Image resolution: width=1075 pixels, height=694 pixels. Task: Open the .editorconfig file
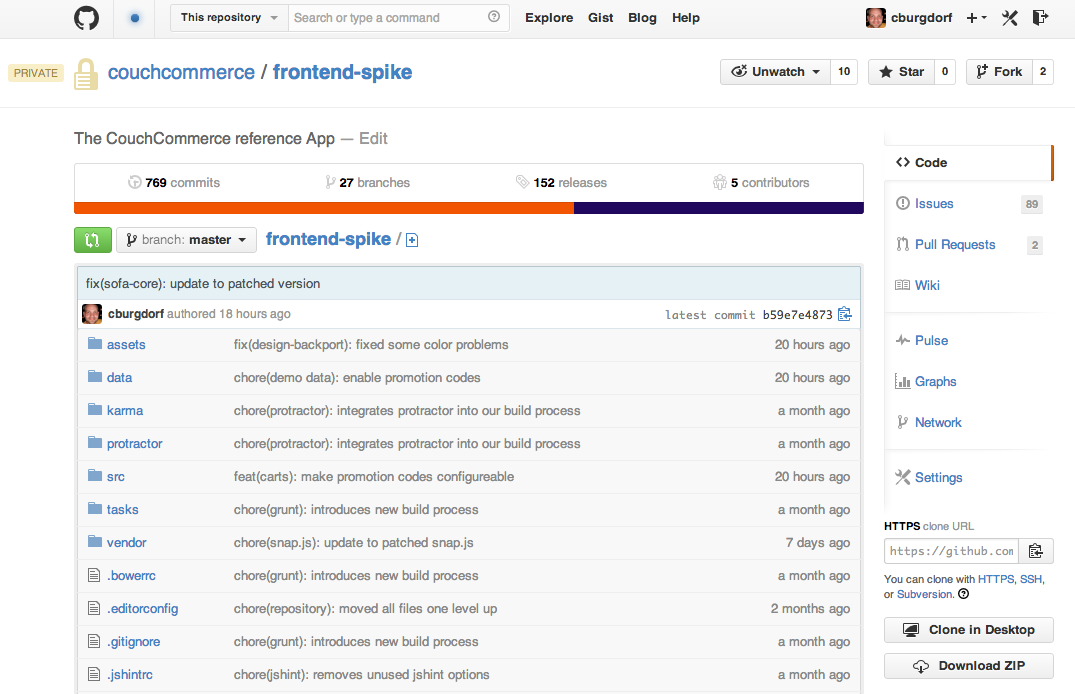point(143,608)
